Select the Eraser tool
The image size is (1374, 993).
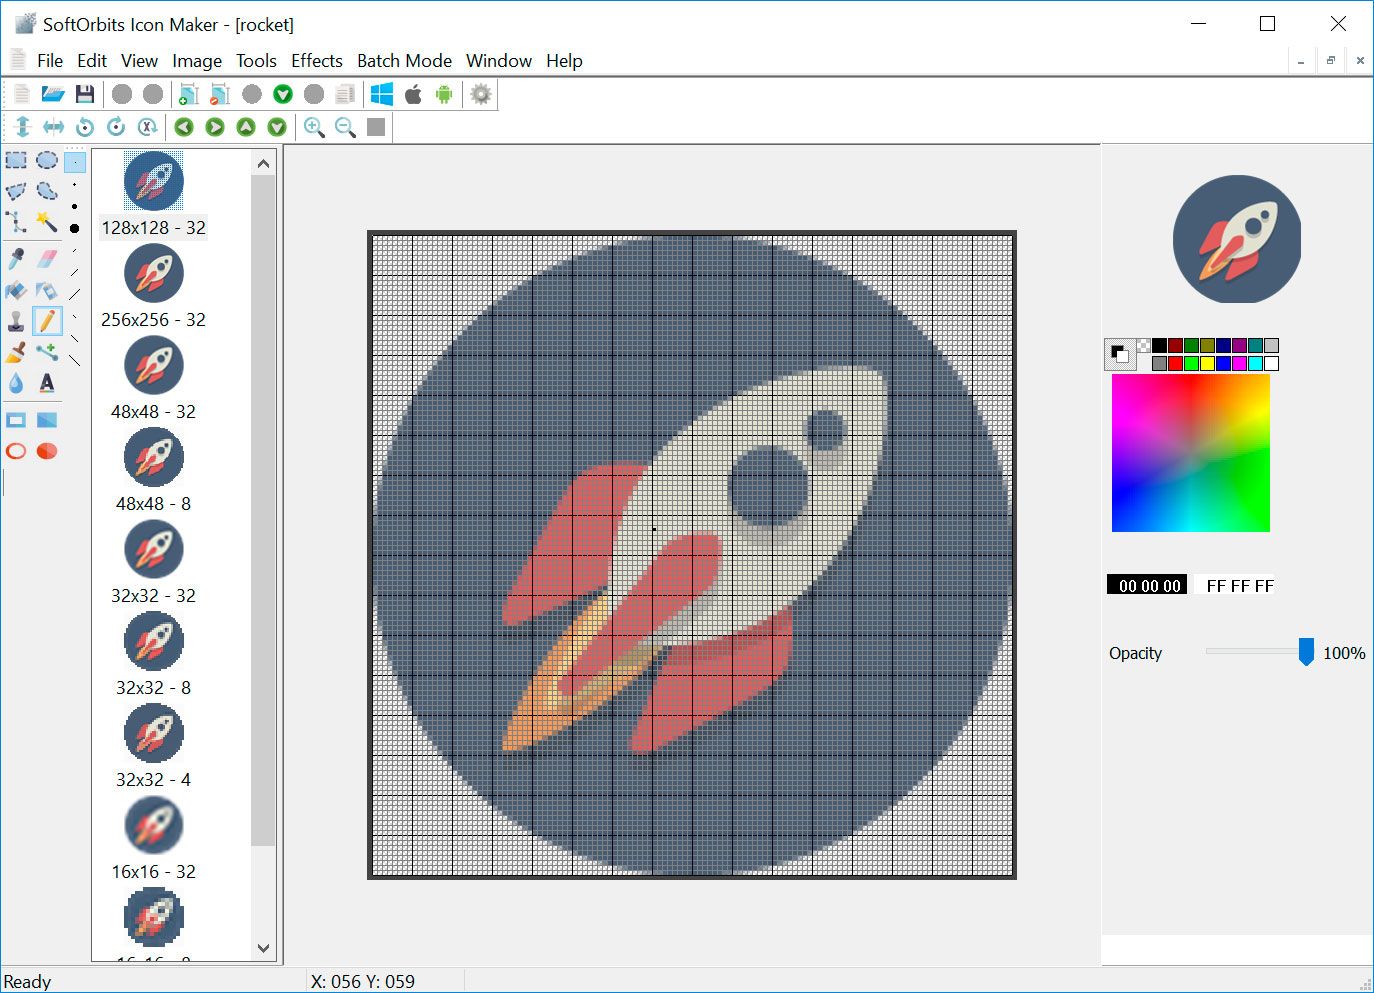click(46, 257)
